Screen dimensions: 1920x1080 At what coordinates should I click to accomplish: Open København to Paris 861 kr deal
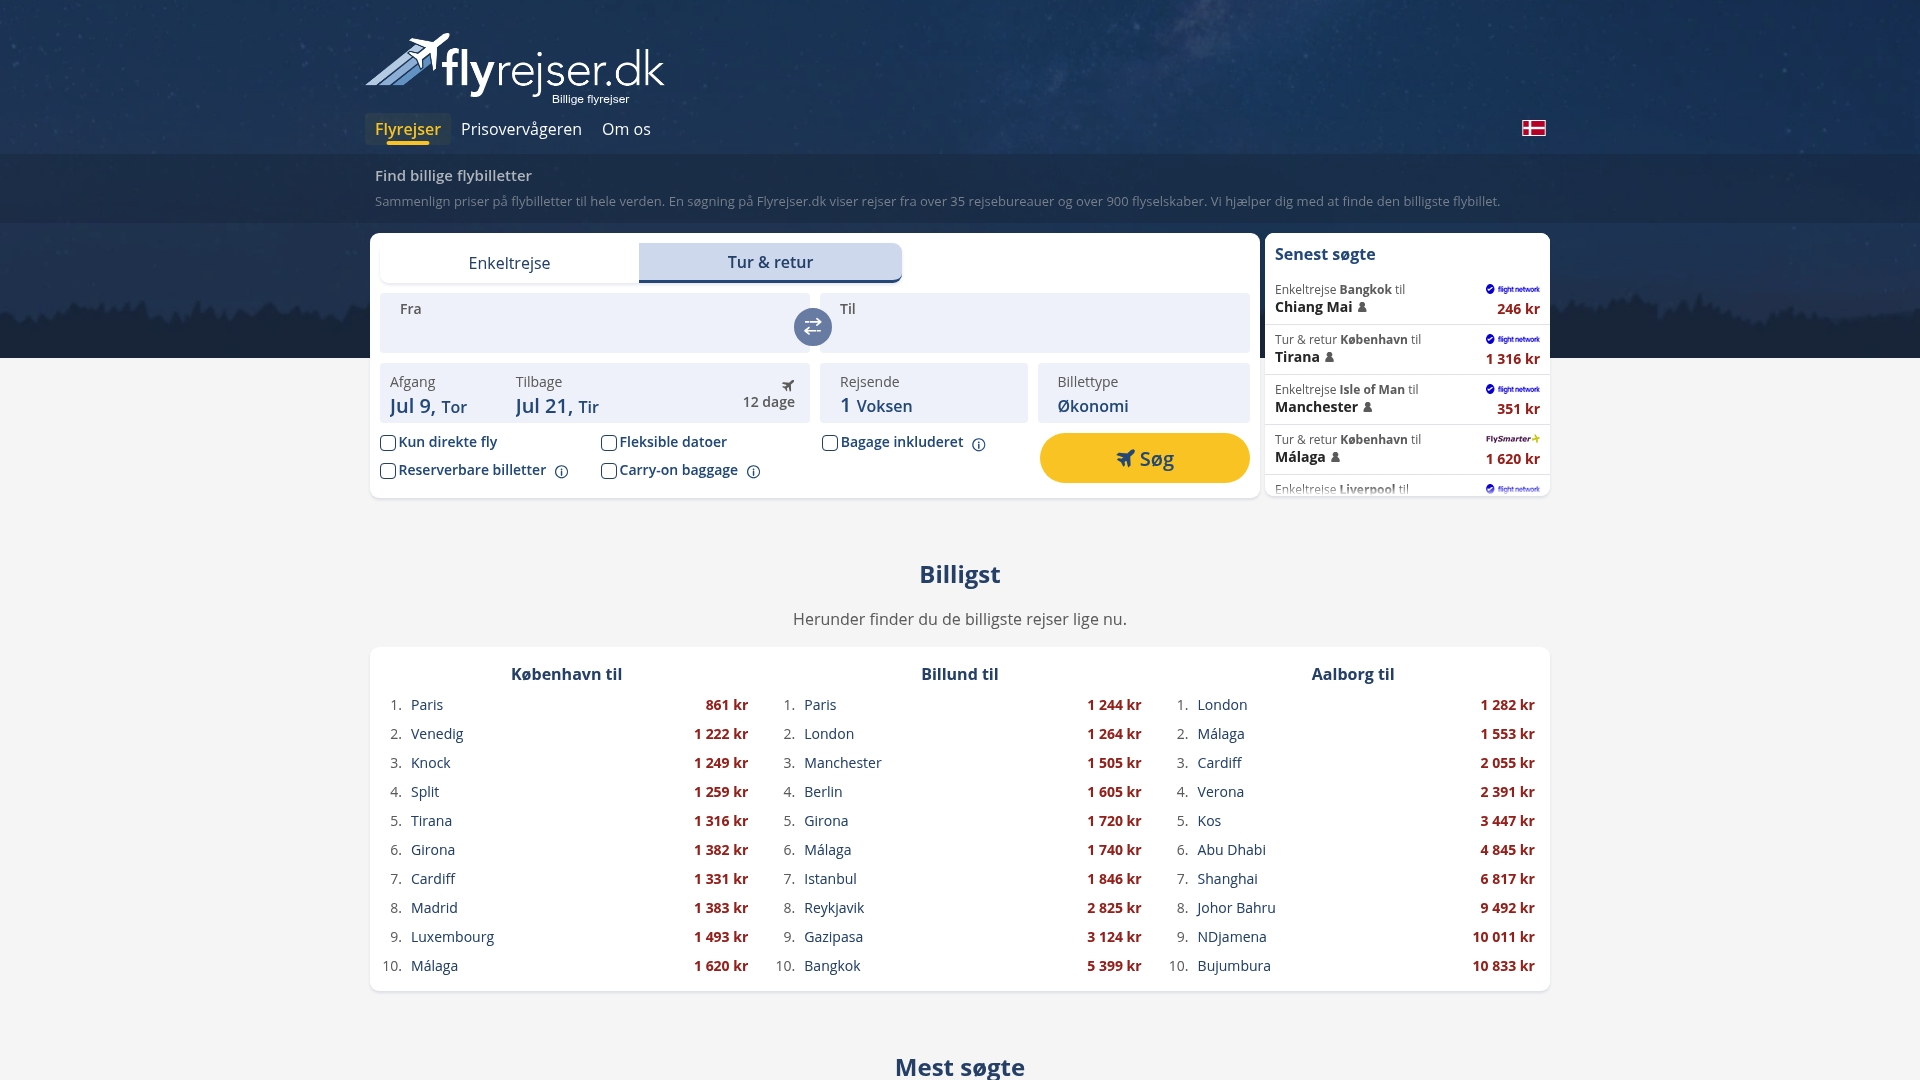pos(566,705)
